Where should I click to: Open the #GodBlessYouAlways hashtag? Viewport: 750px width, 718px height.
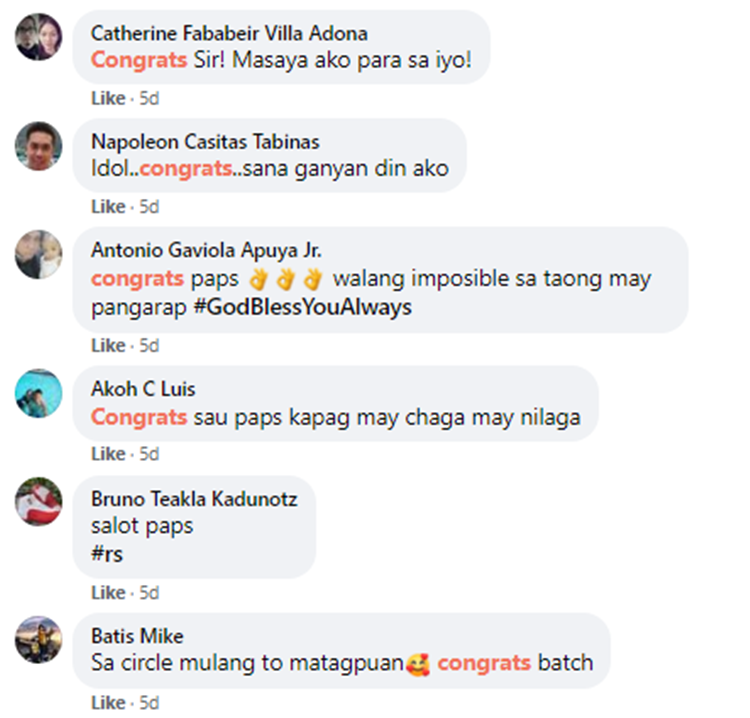(x=302, y=307)
